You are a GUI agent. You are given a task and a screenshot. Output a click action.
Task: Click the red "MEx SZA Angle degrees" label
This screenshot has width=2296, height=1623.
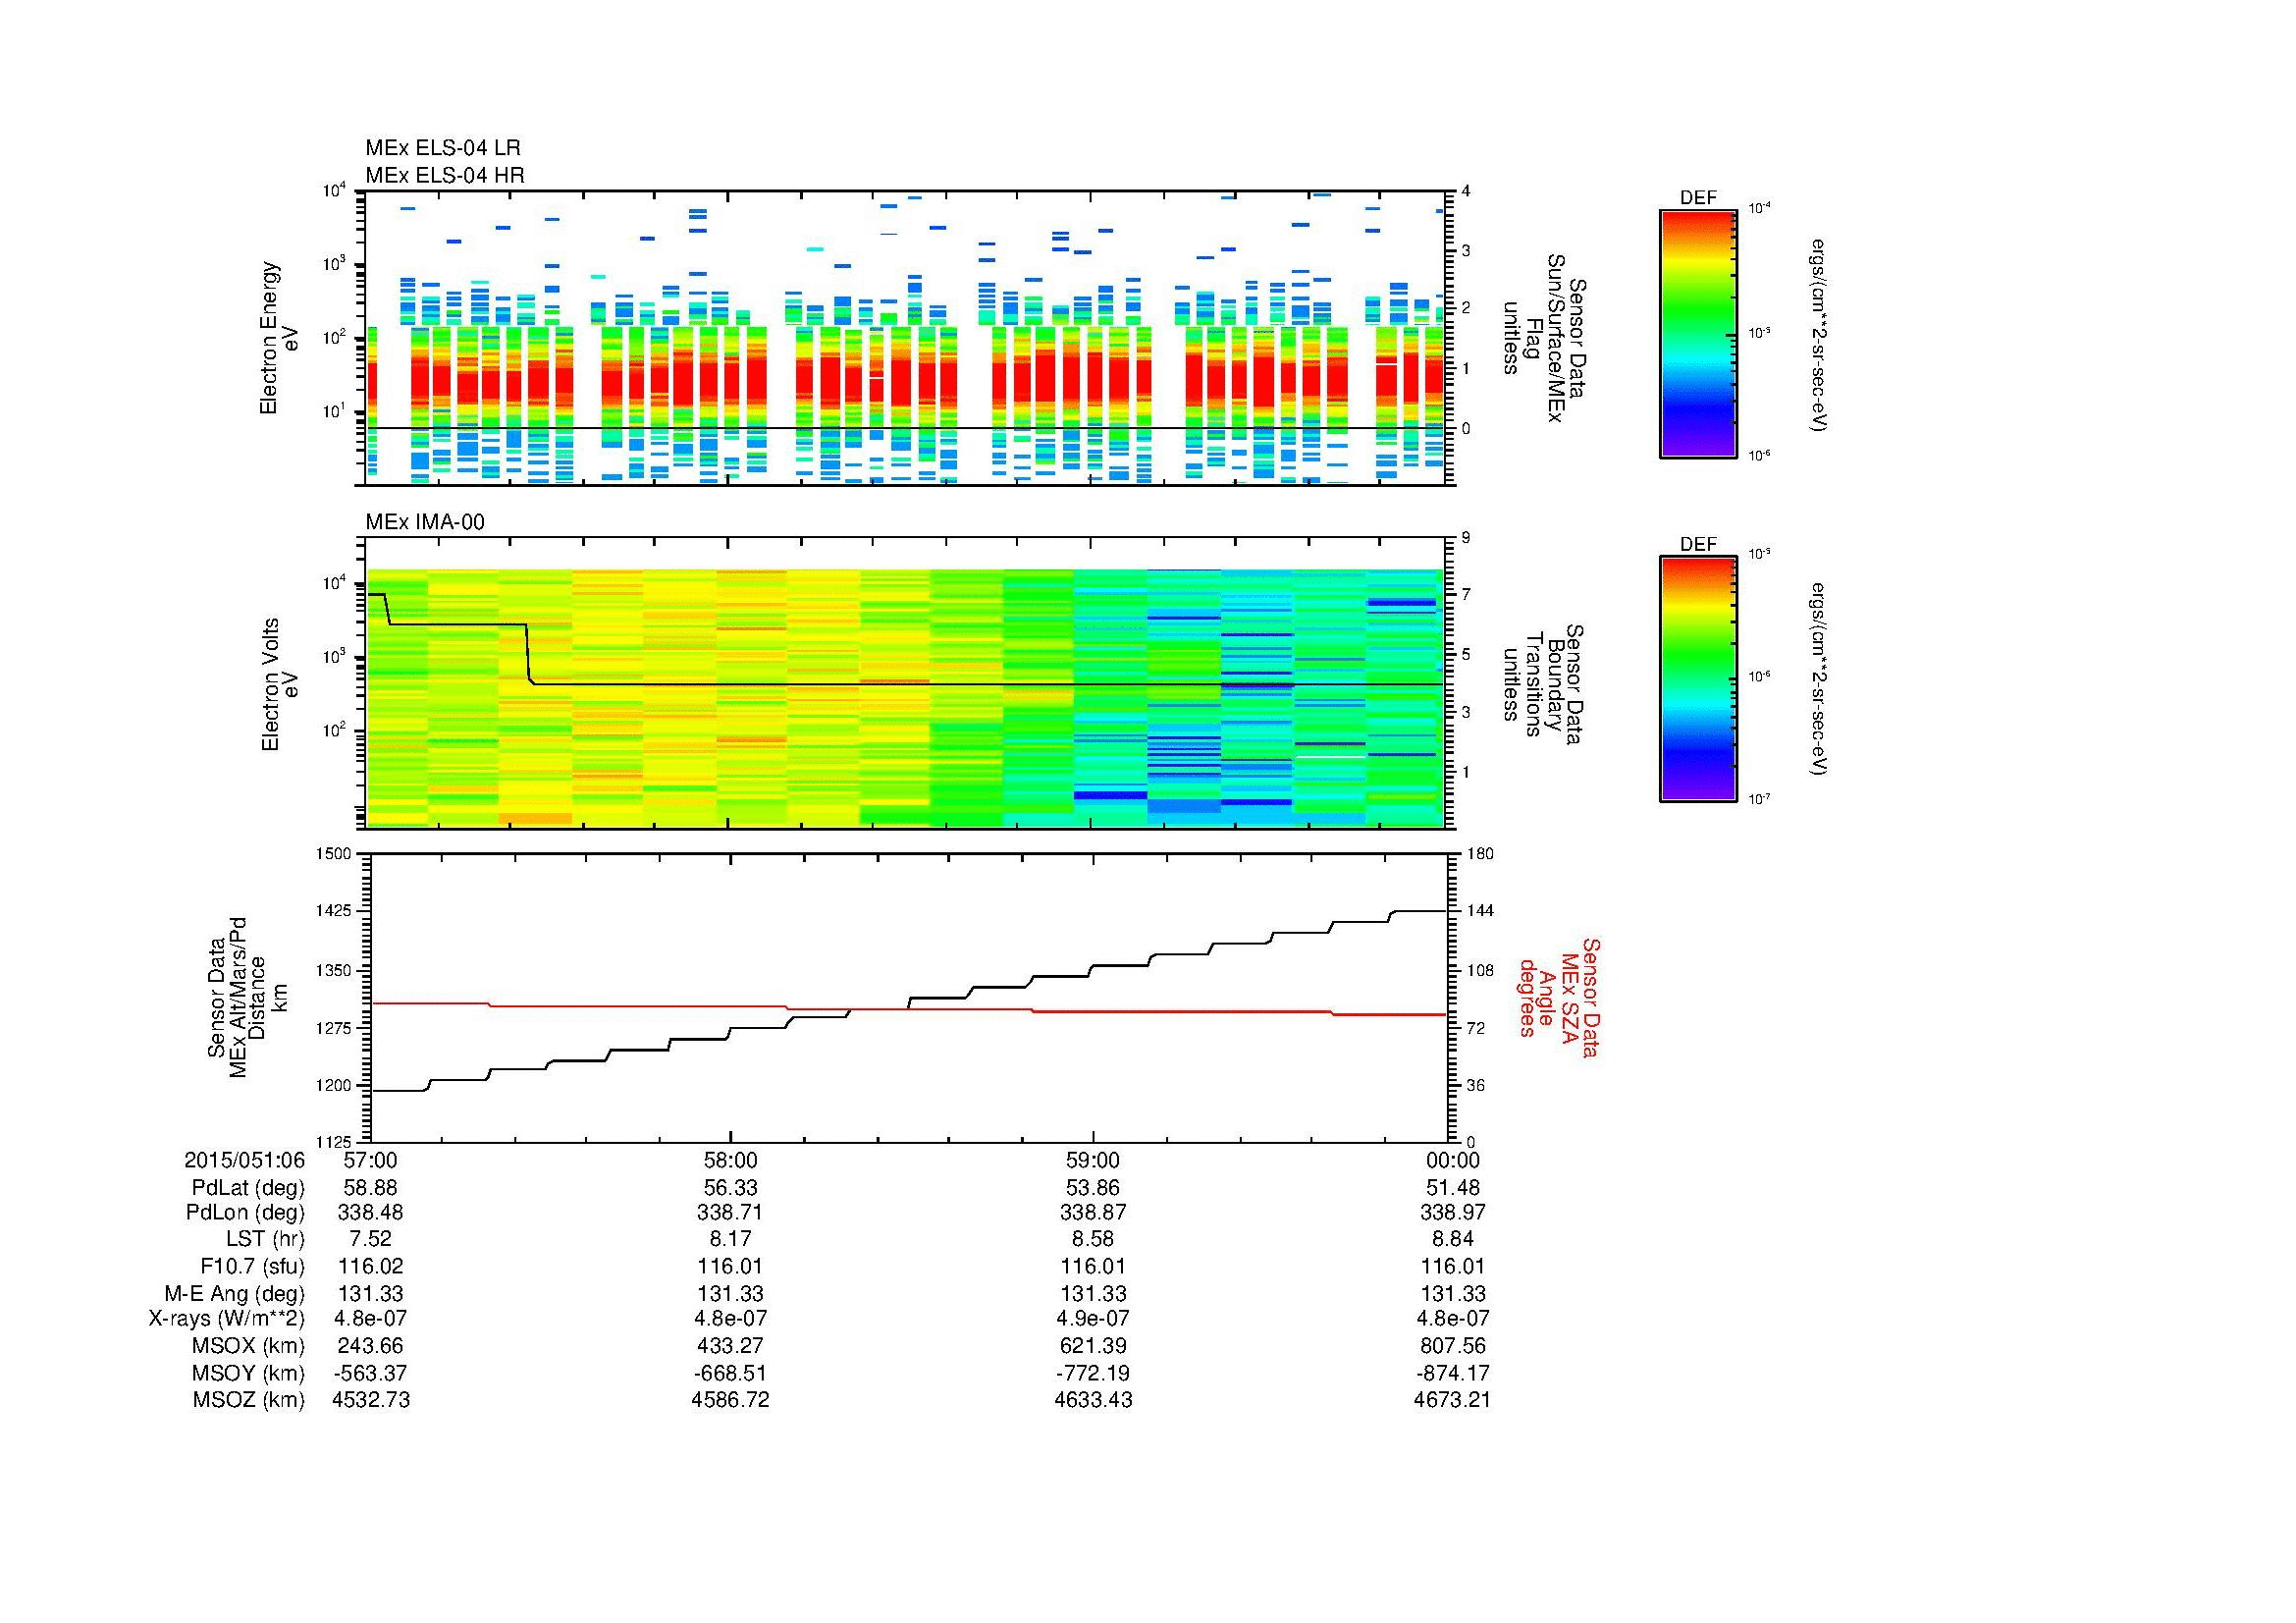[x=1559, y=997]
